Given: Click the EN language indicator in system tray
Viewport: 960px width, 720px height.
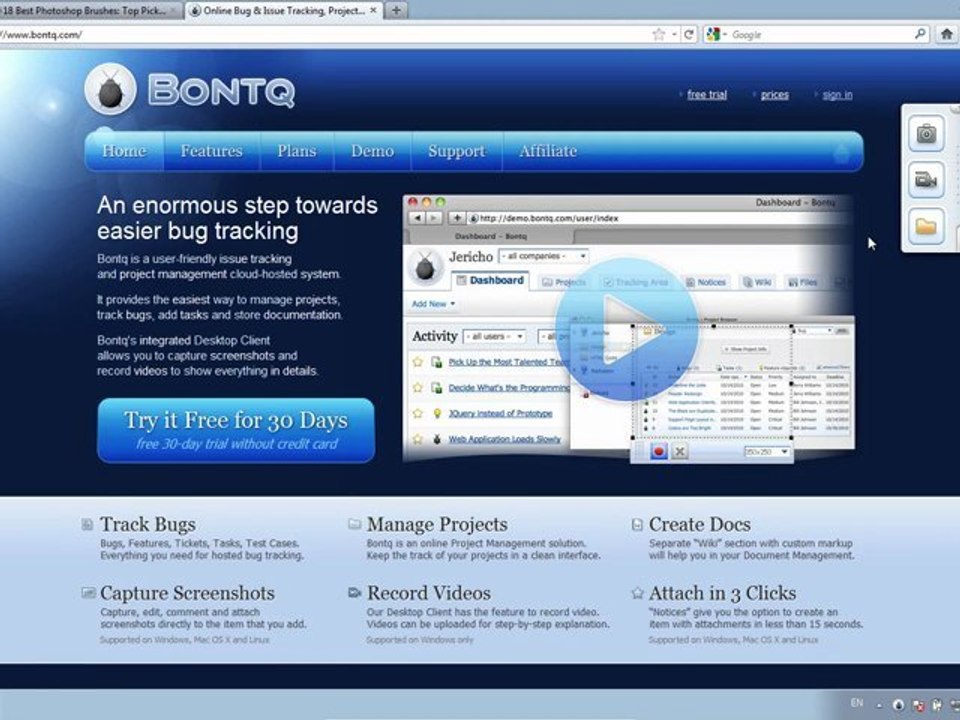Looking at the screenshot, I should (x=857, y=703).
